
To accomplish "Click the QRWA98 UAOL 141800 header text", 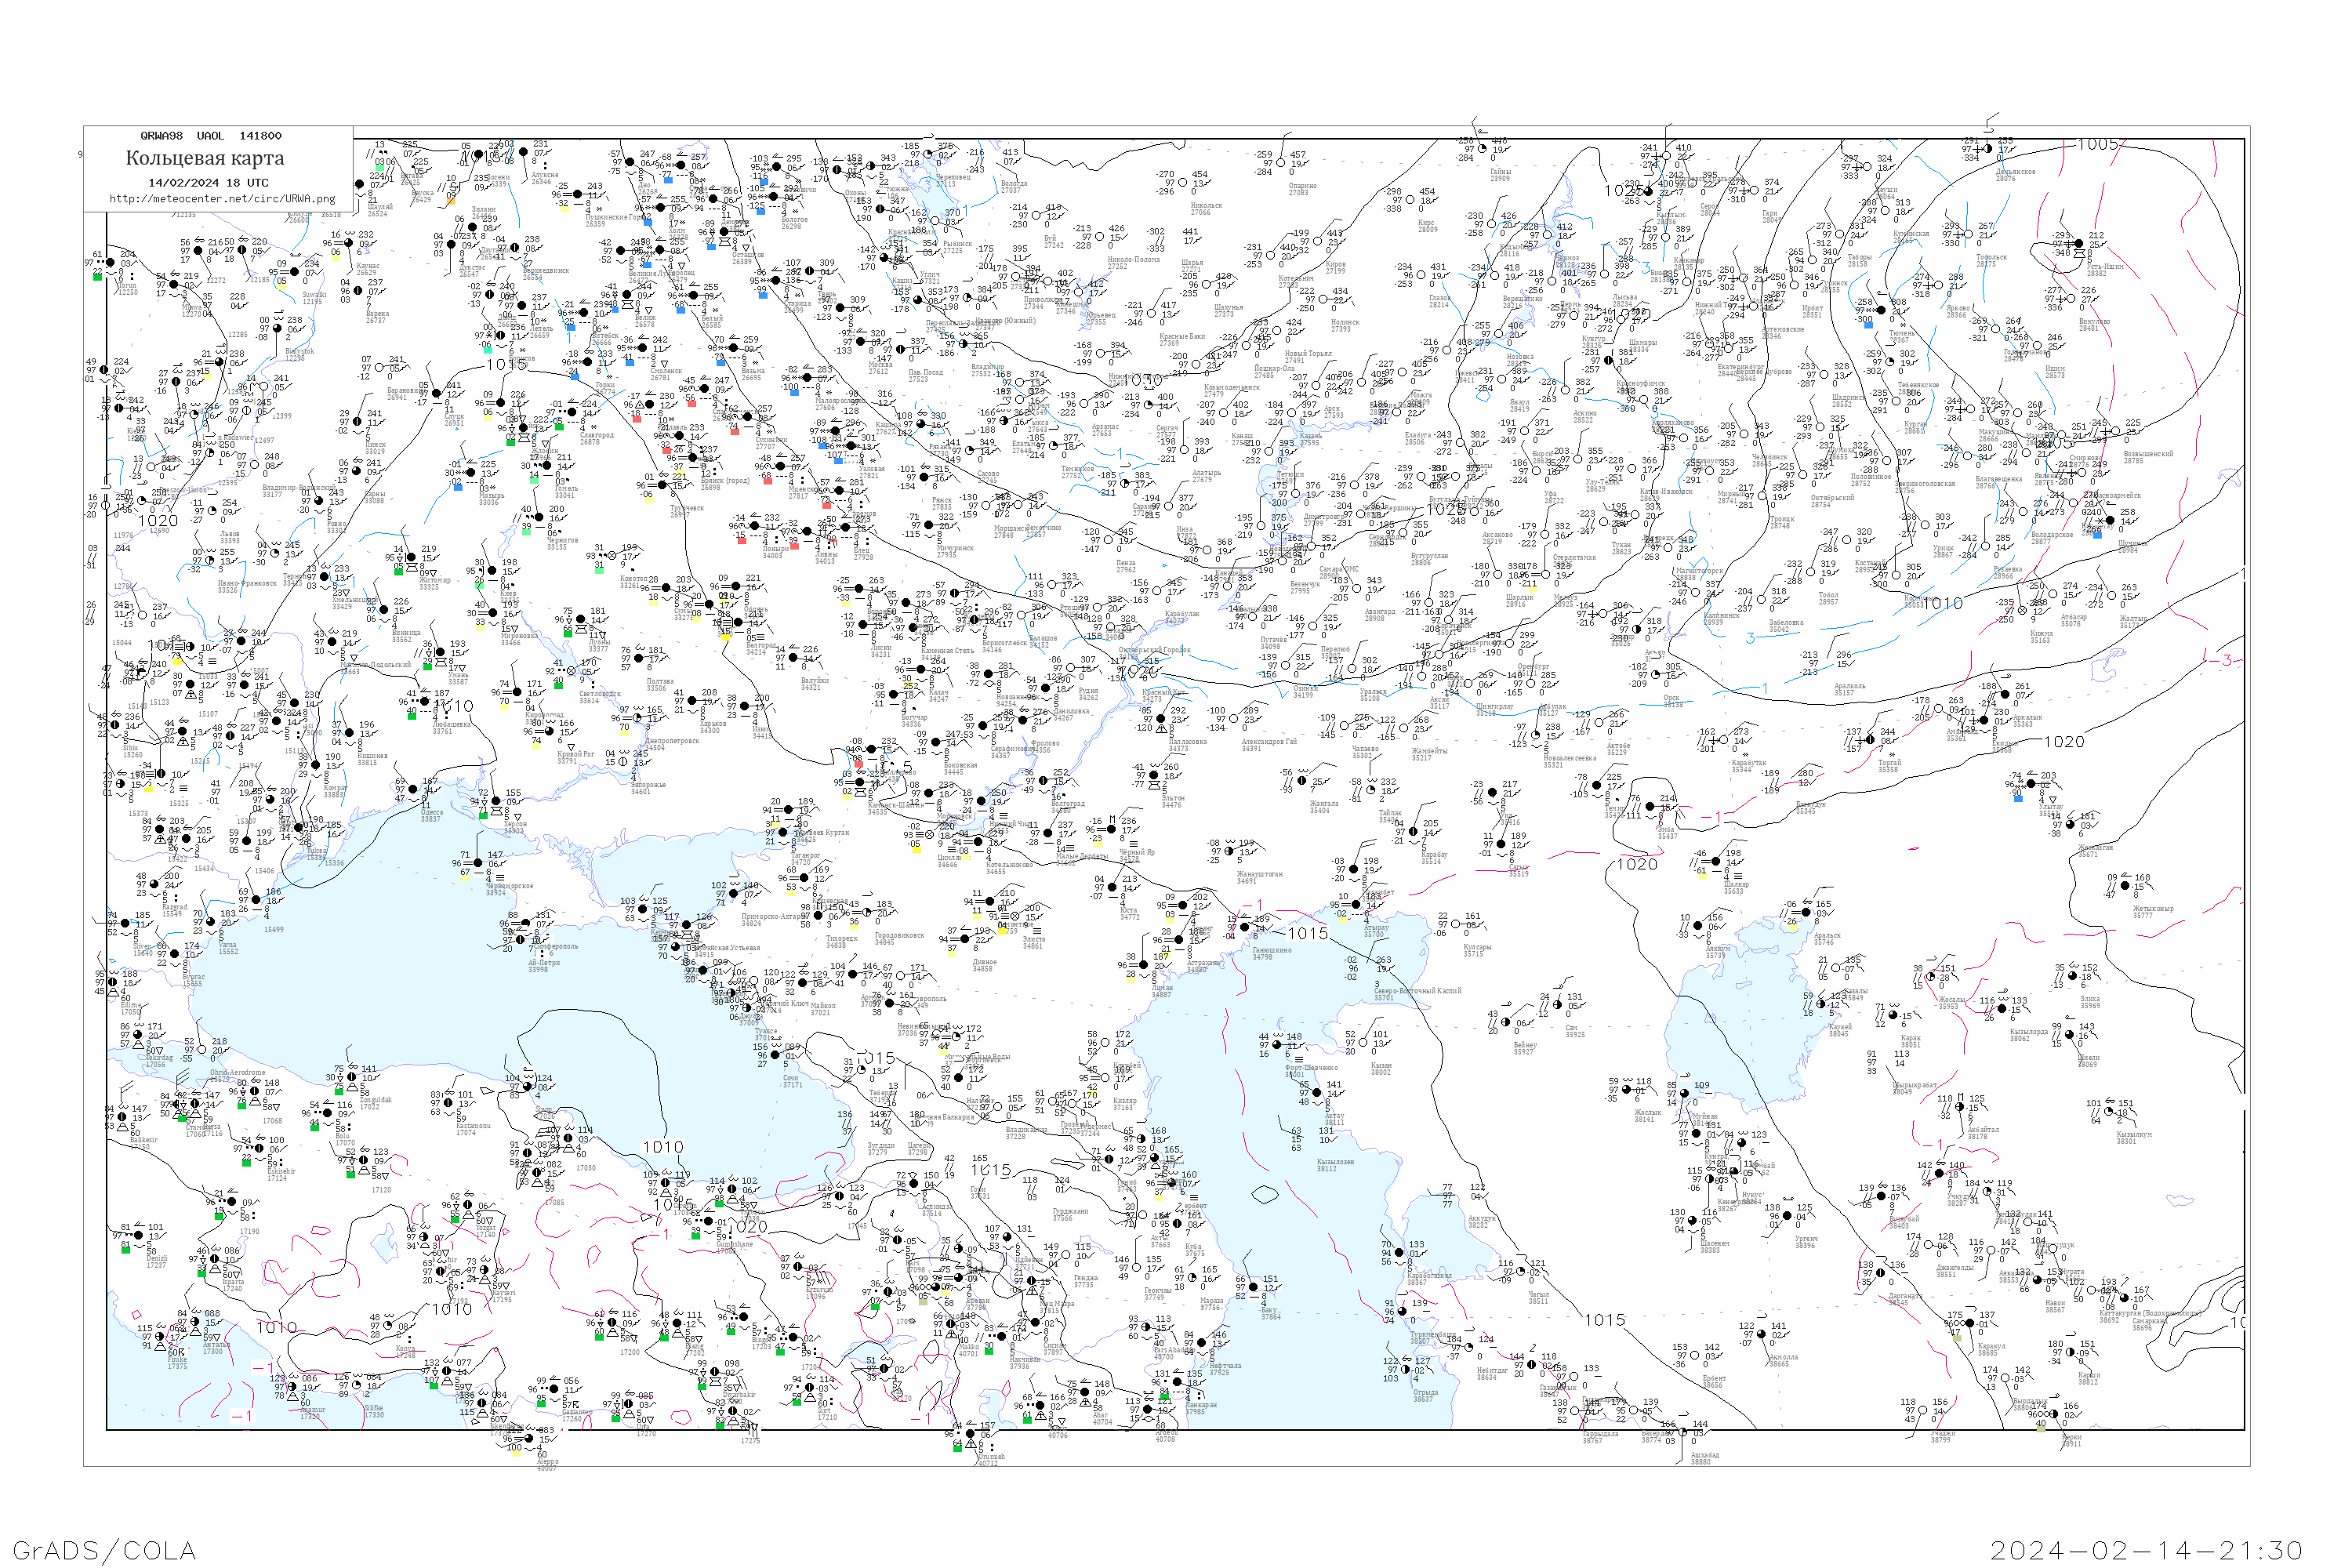I will point(211,136).
